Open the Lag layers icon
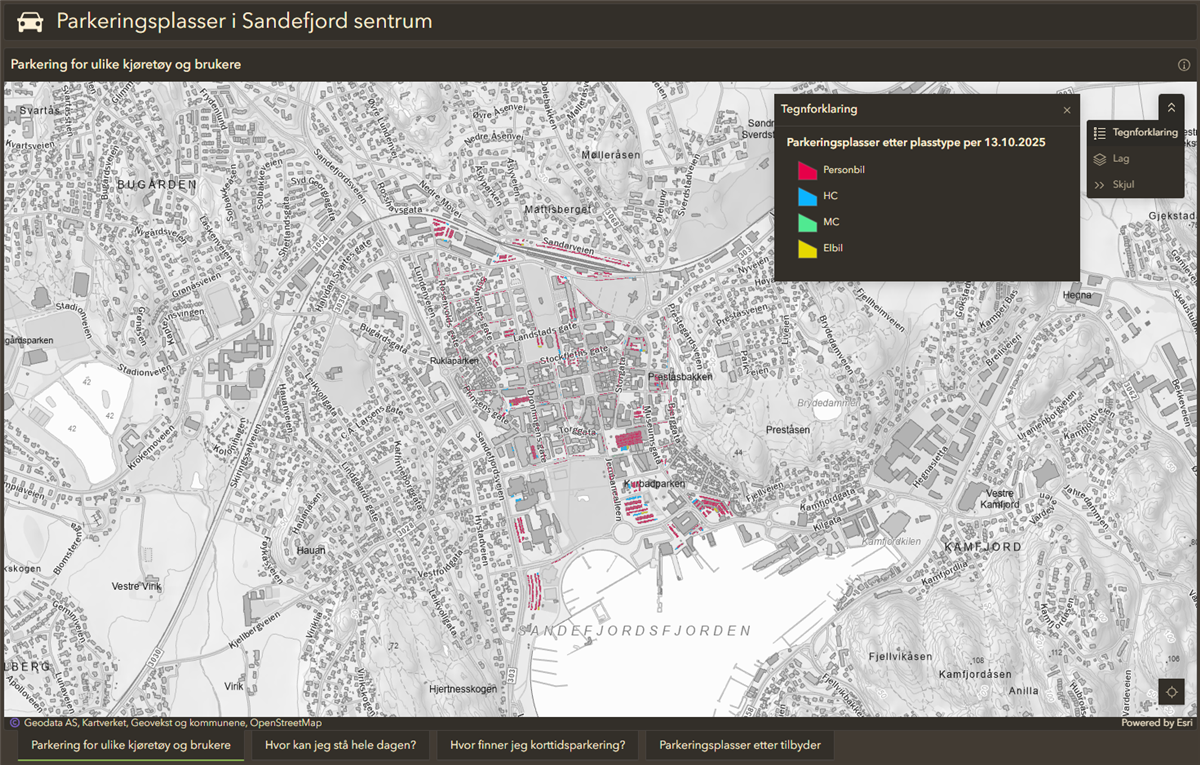This screenshot has width=1200, height=765. (1100, 159)
